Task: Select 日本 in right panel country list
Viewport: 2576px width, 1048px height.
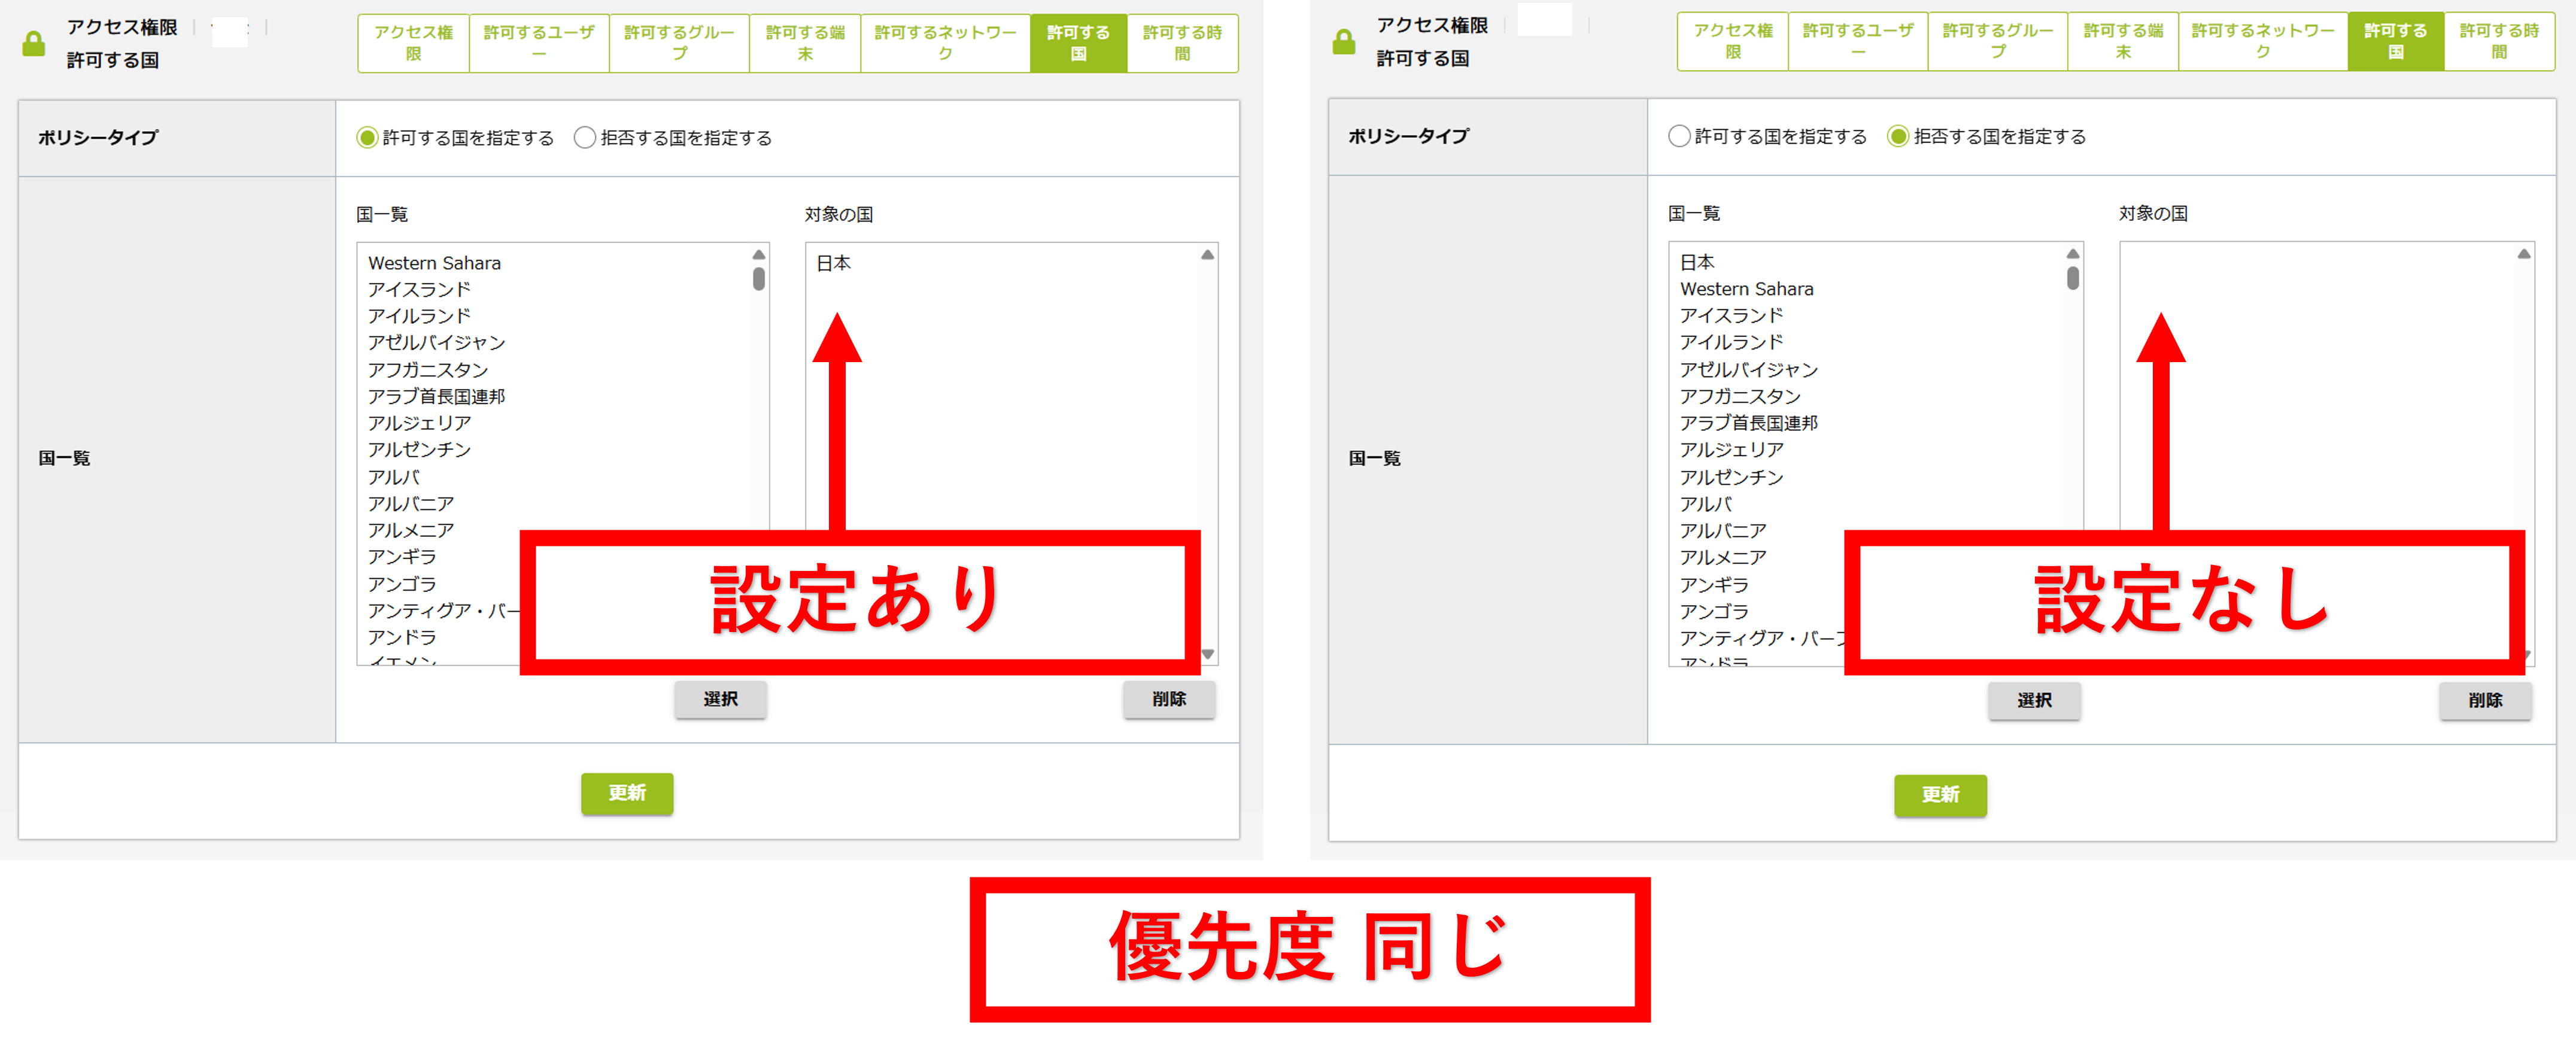Action: [1697, 262]
